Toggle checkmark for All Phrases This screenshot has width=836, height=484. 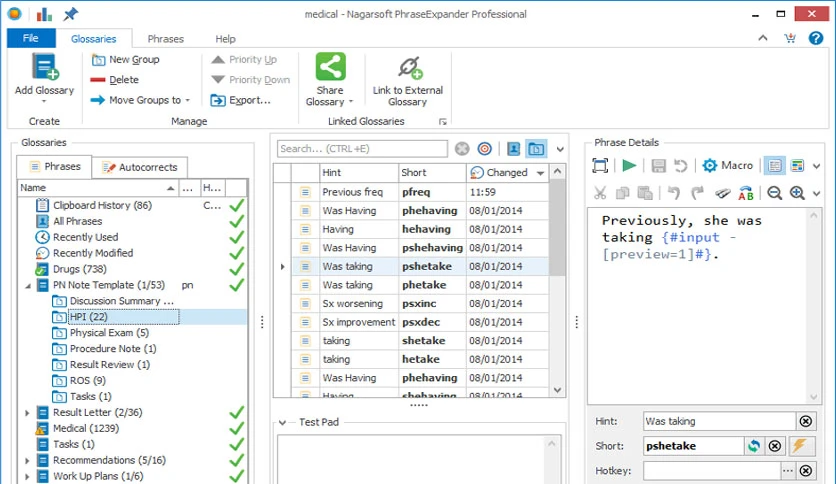237,221
